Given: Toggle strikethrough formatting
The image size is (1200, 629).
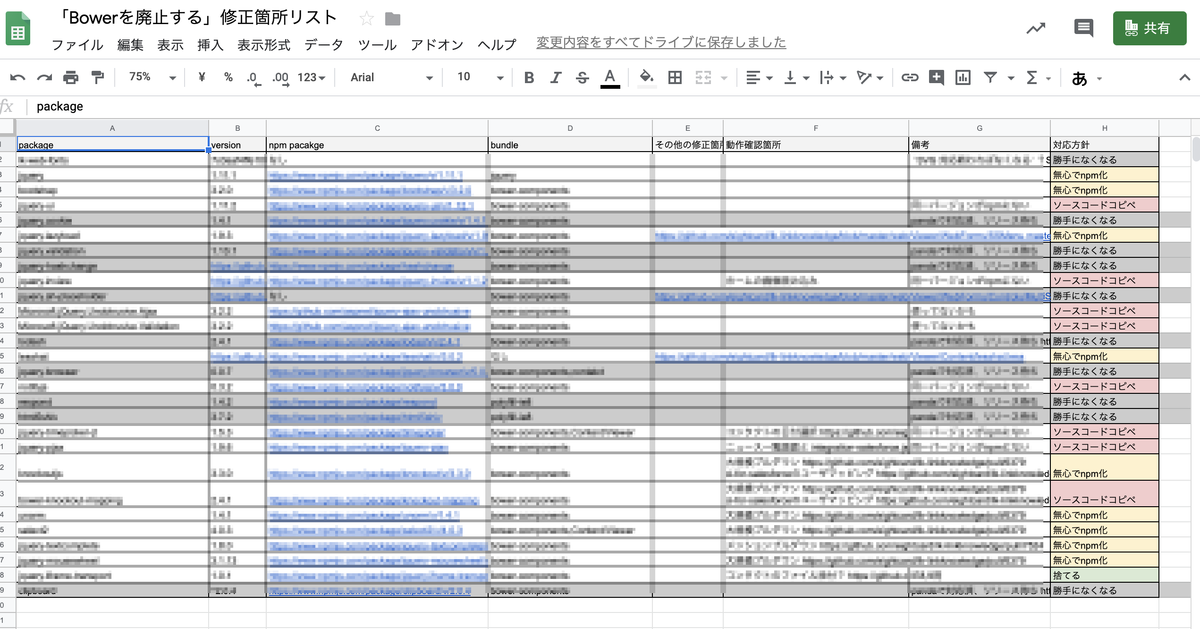Looking at the screenshot, I should (582, 77).
